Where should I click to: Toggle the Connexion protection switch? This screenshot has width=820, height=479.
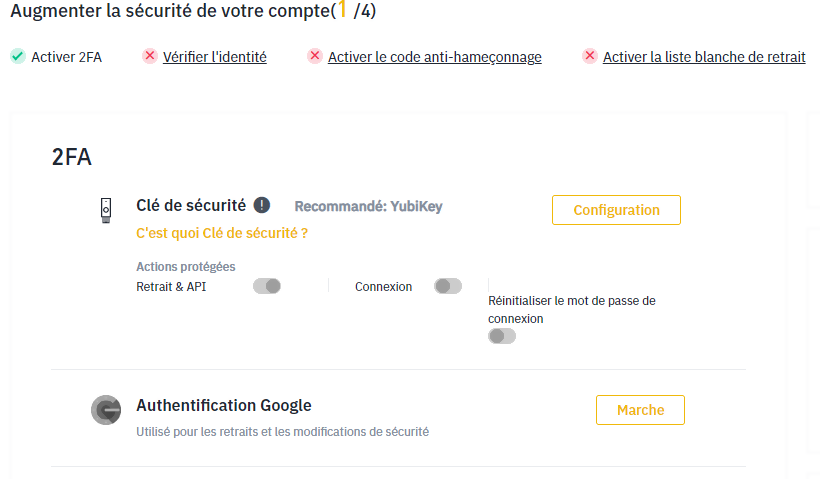448,286
